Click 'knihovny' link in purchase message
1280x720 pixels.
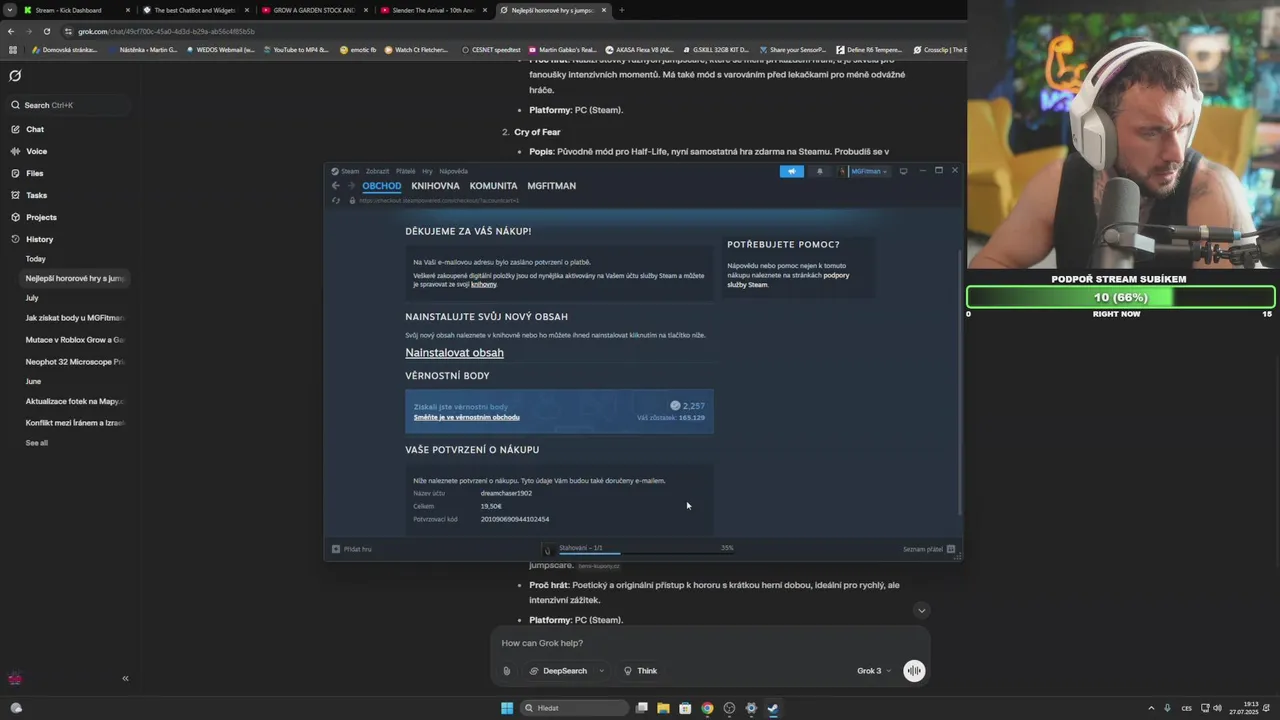coord(484,285)
